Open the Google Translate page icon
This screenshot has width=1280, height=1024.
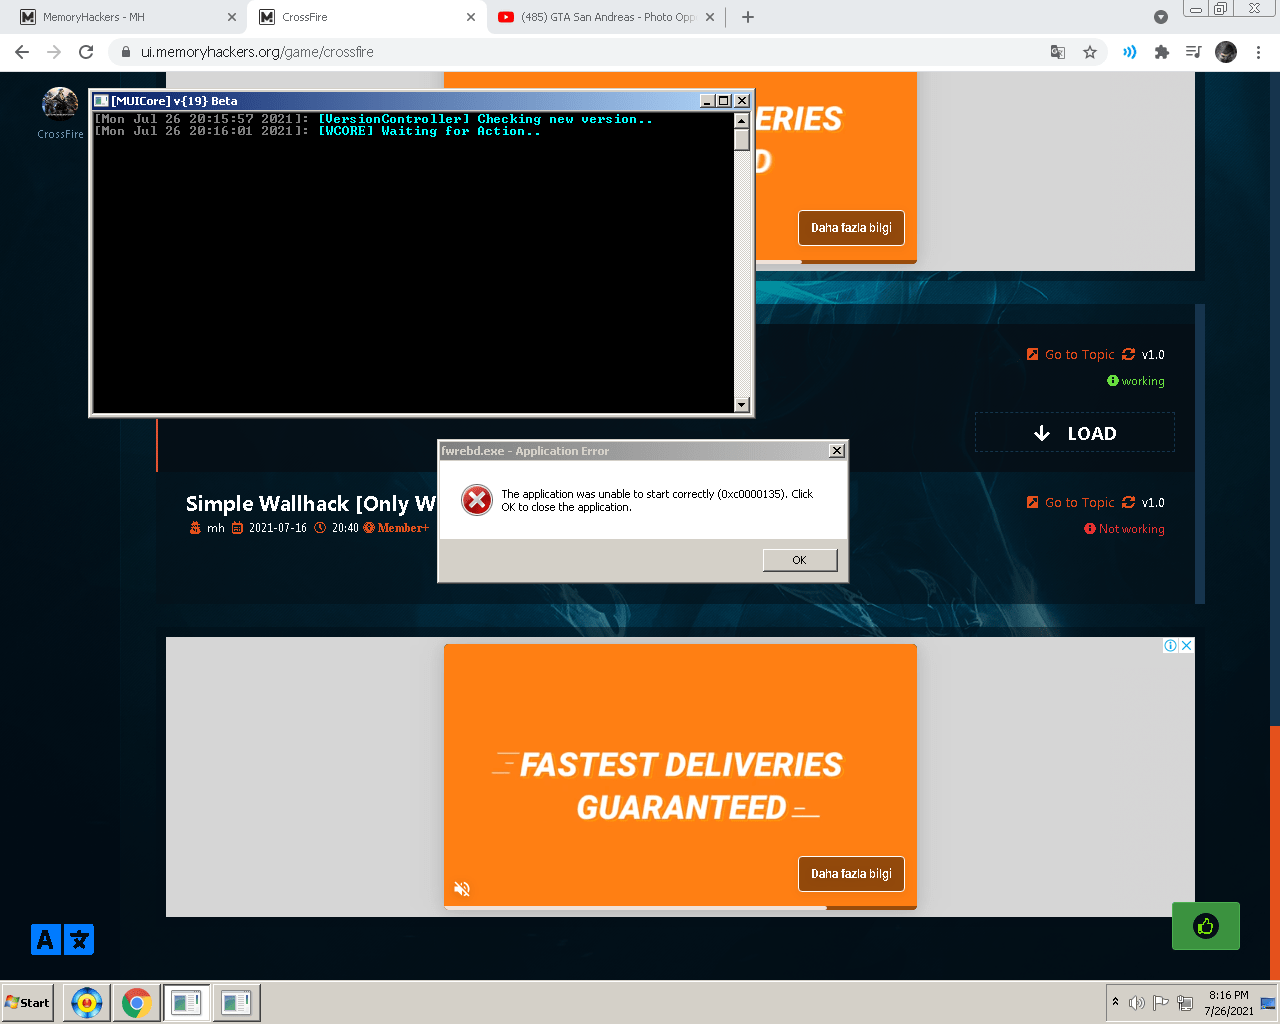pyautogui.click(x=1058, y=52)
